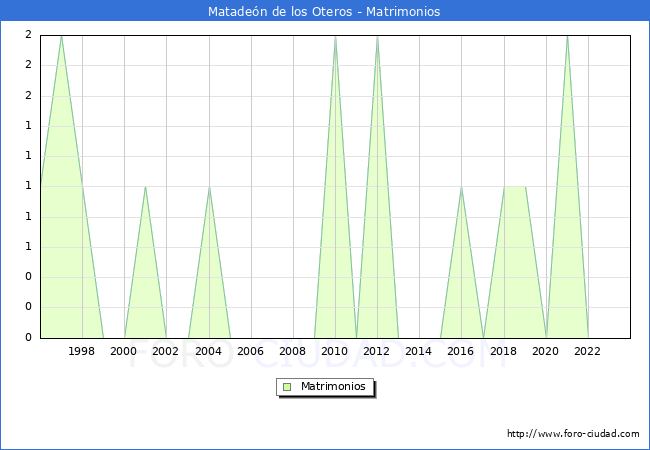
Task: Select the 2000 x-axis label
Action: click(124, 351)
